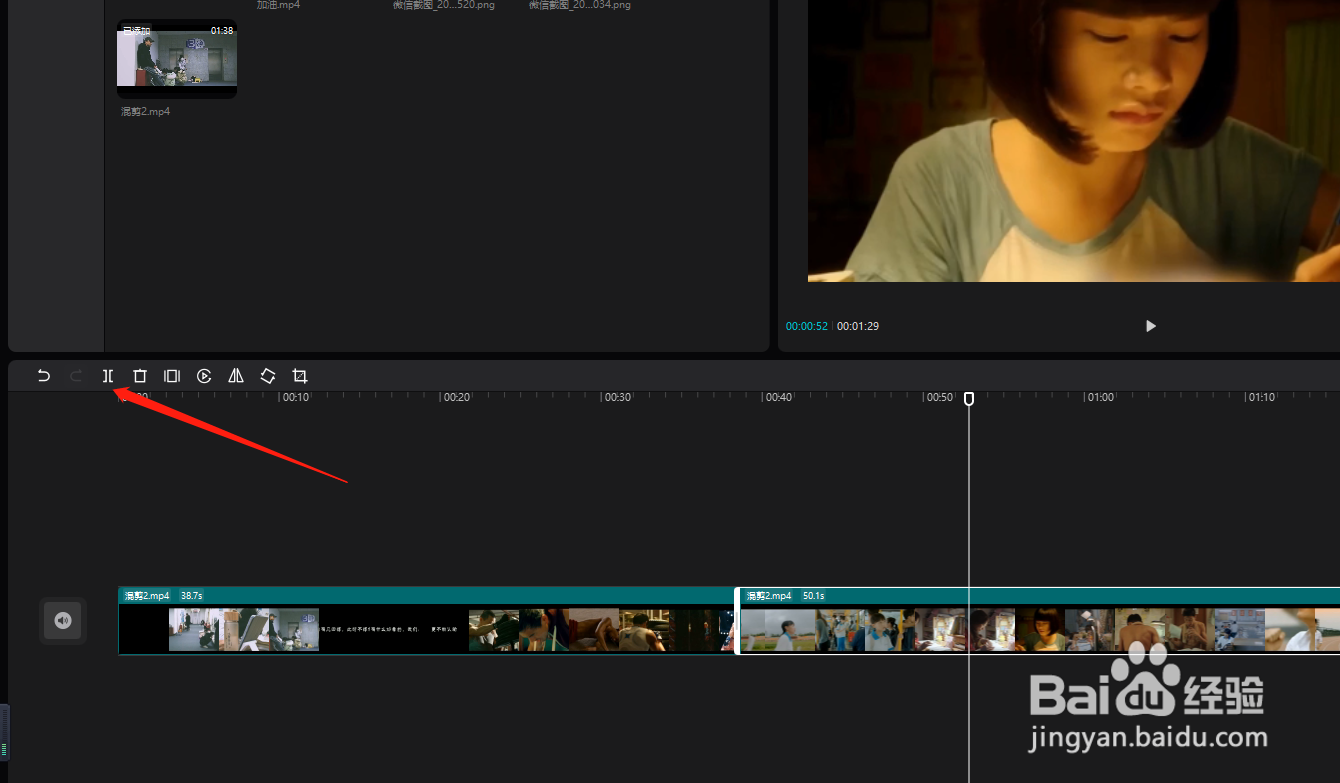Click the video preview image
The height and width of the screenshot is (783, 1340).
(1073, 141)
